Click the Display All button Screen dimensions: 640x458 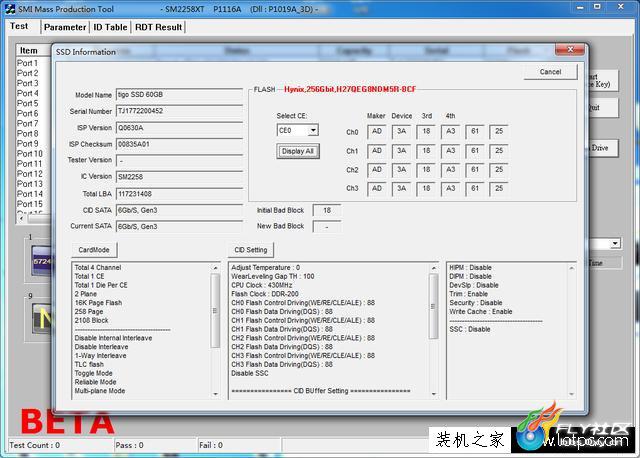[x=298, y=151]
